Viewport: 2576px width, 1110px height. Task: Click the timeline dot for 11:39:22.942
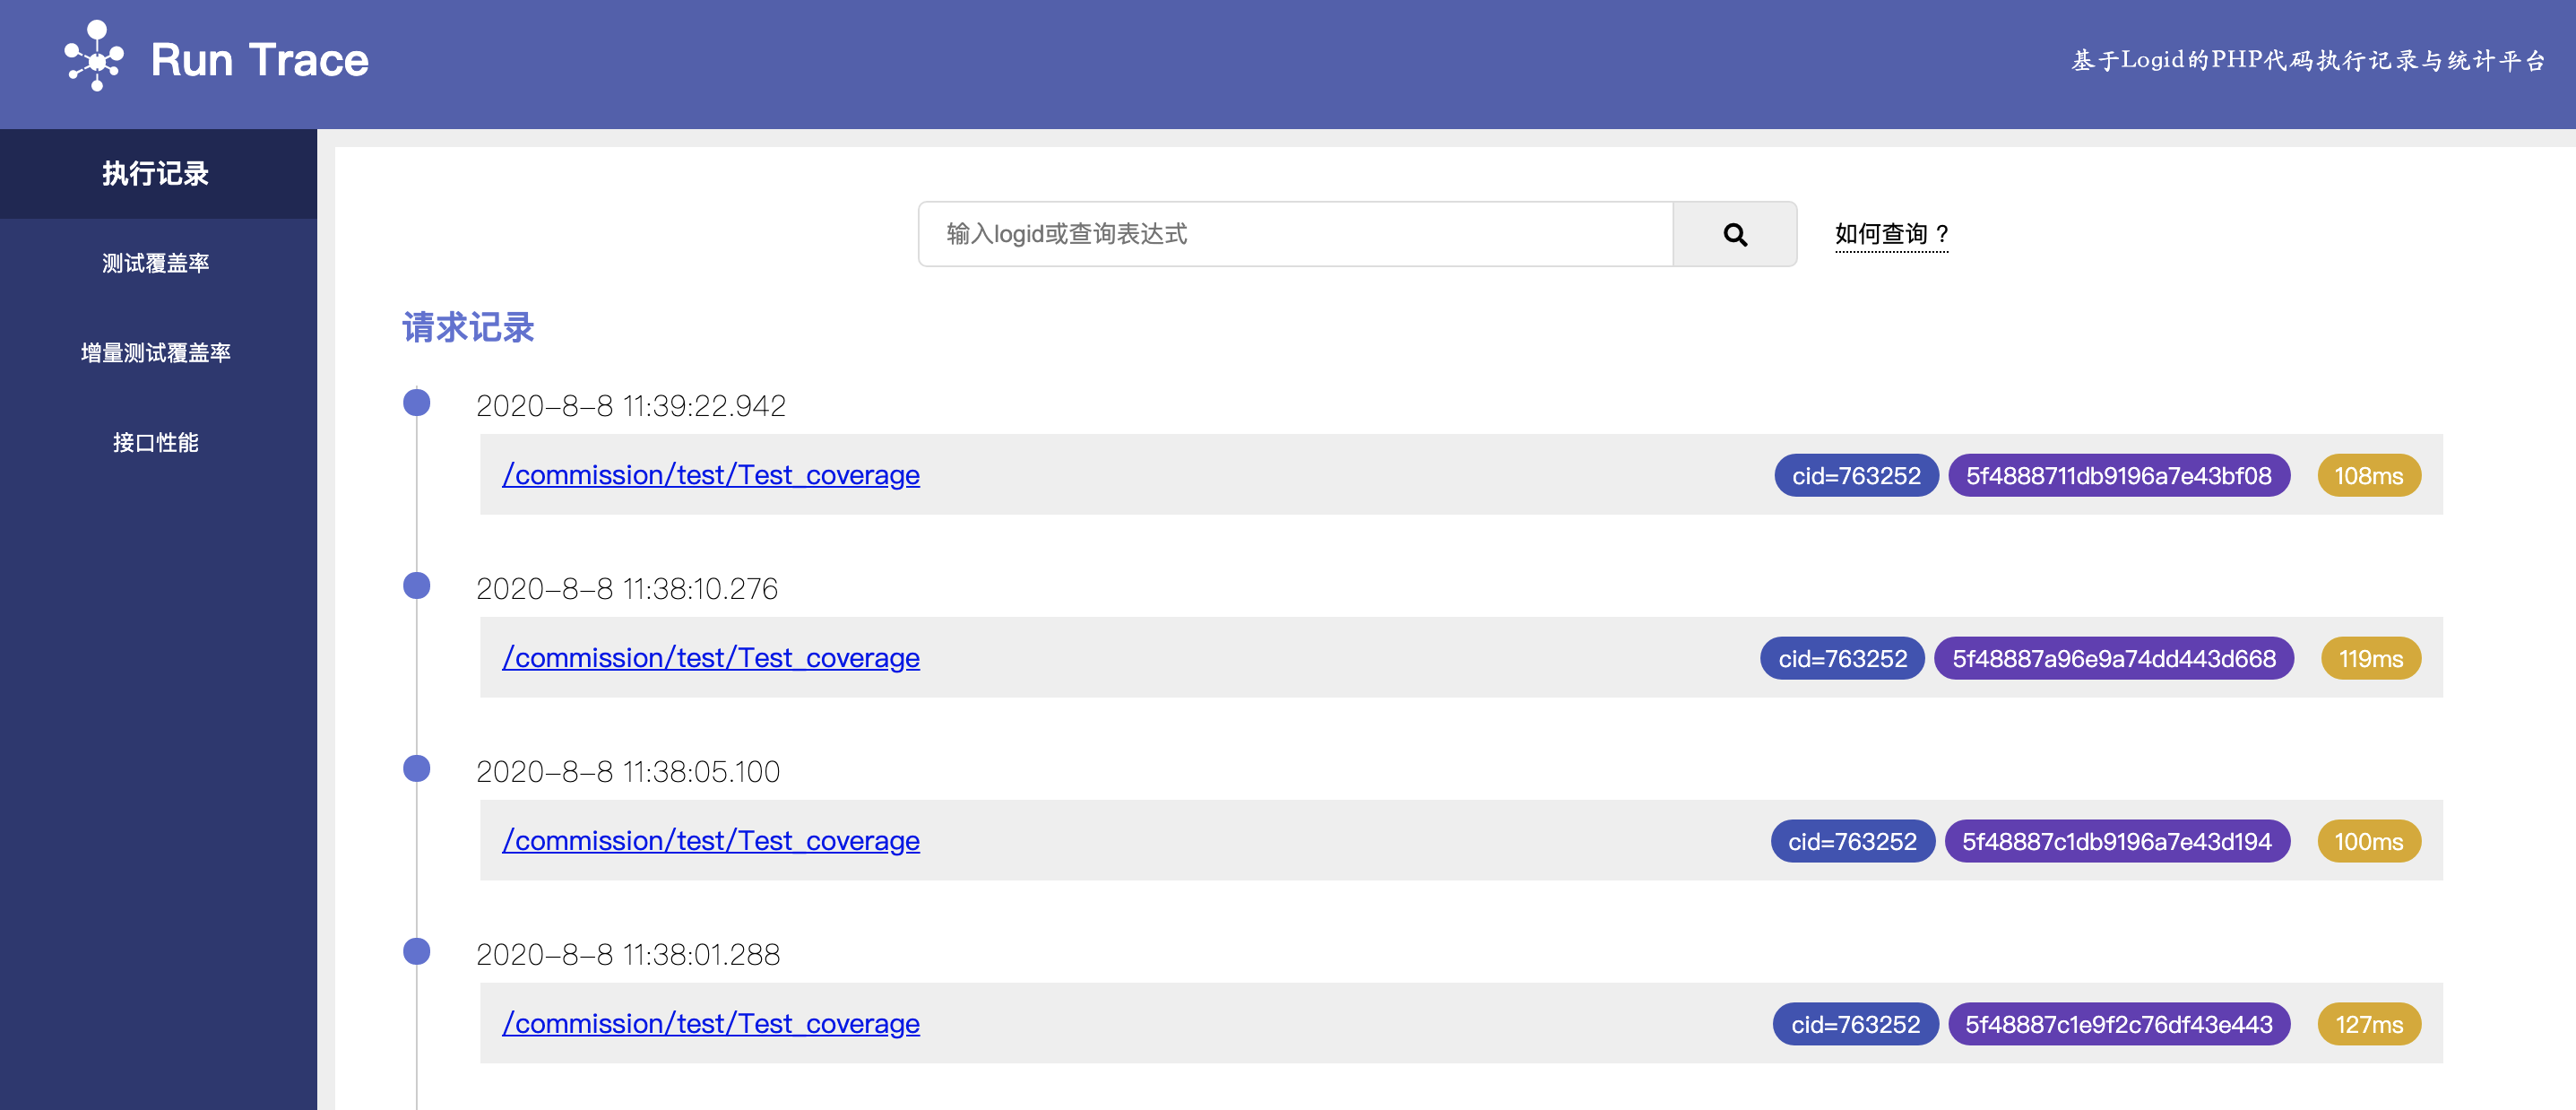(416, 402)
